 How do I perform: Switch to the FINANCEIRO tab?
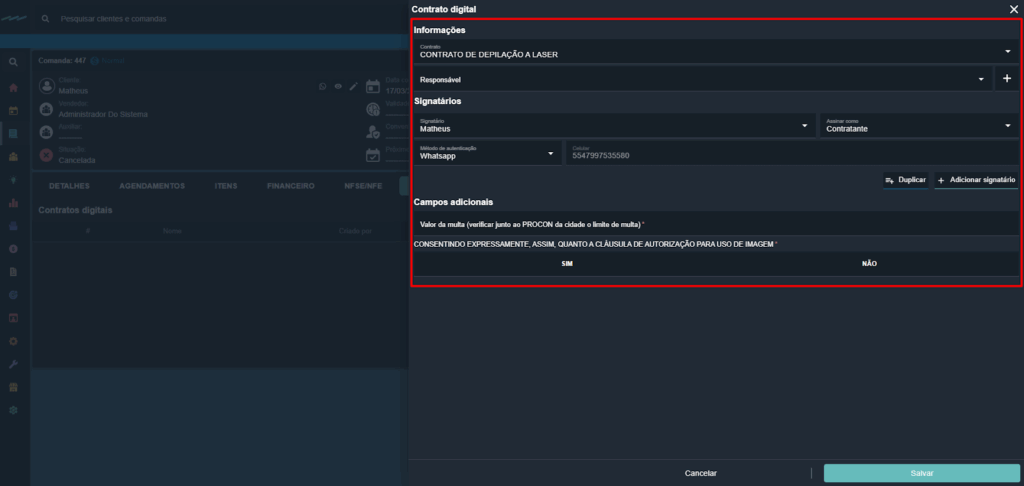291,186
